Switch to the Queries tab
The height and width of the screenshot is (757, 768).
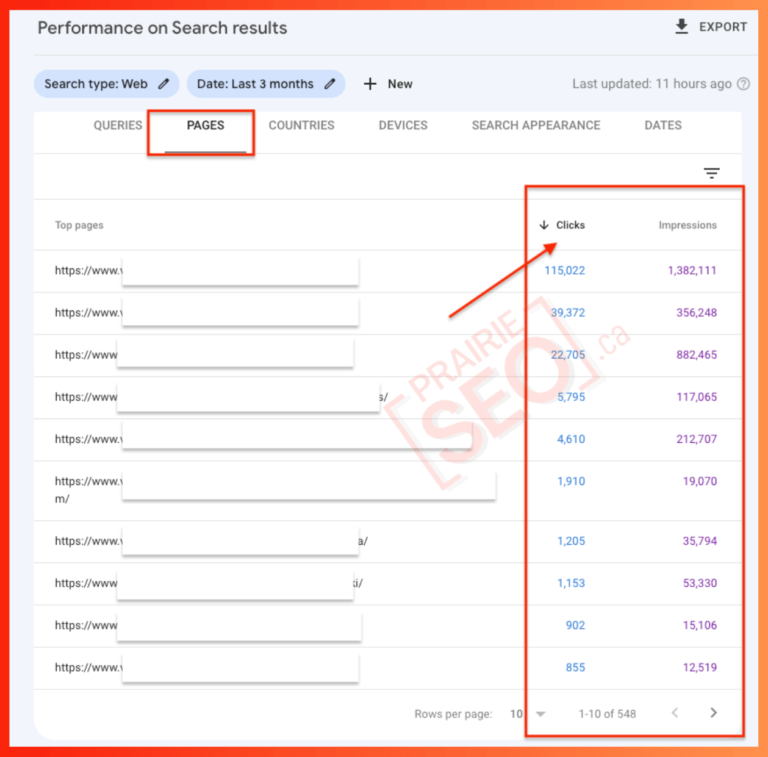[x=118, y=125]
